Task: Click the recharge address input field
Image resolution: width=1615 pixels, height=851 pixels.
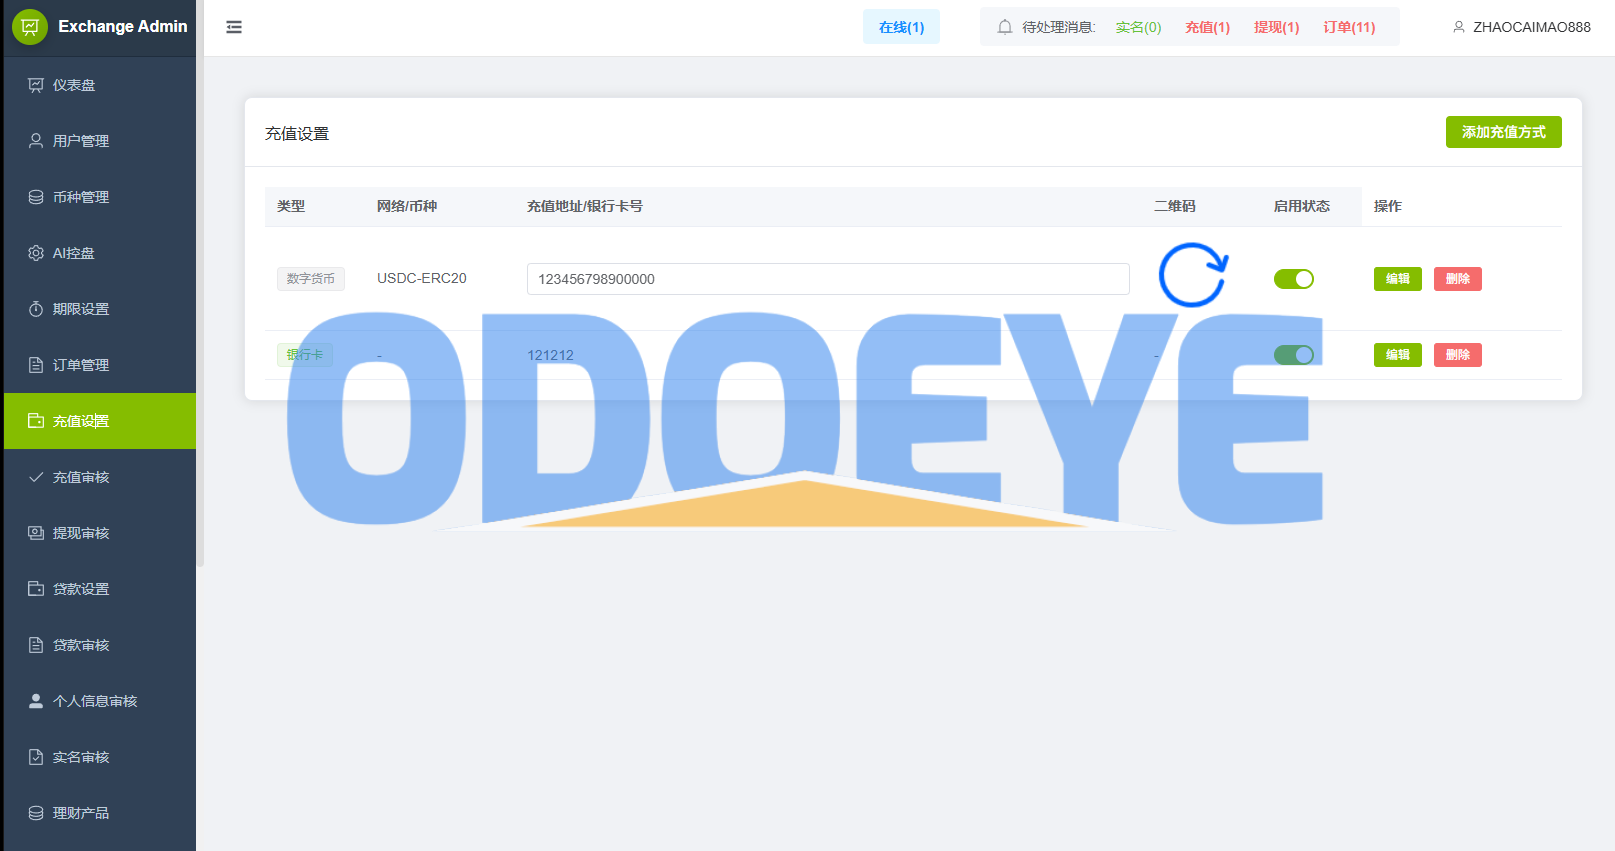Action: 827,279
